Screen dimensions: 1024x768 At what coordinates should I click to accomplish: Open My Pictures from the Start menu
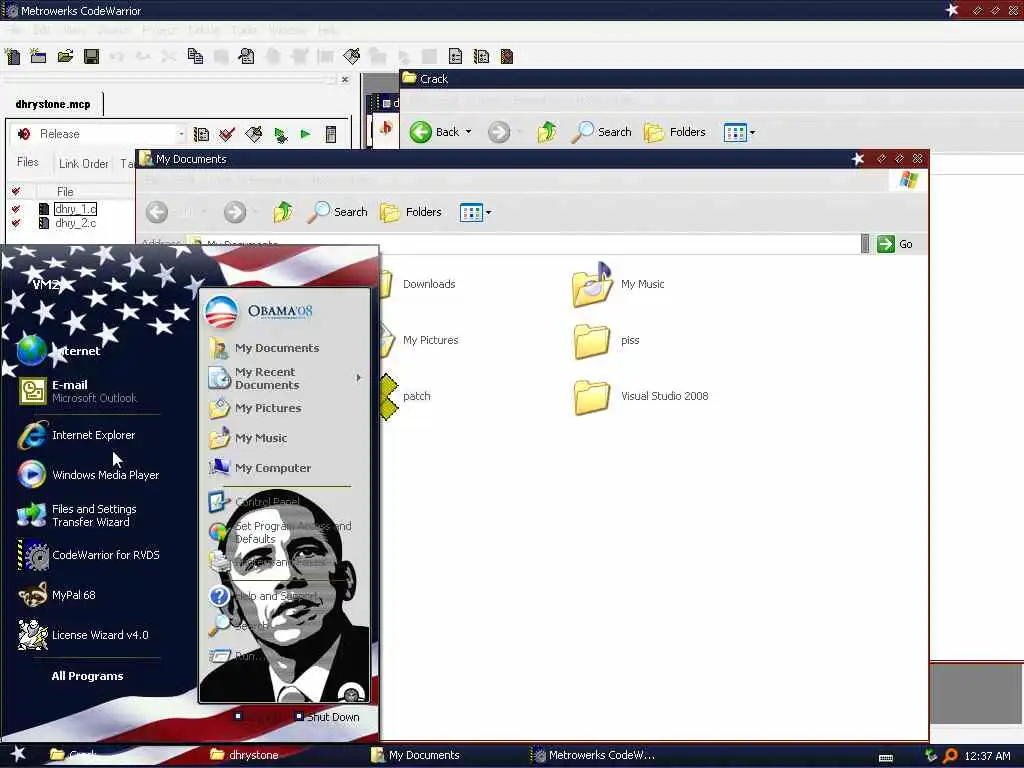pyautogui.click(x=256, y=408)
